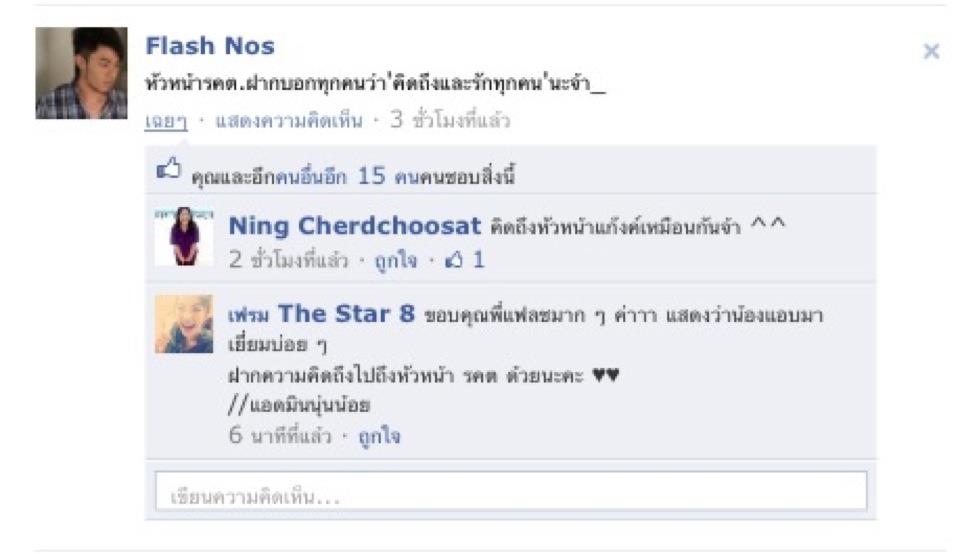Open the 2 ชั่วโมงที่แล้ว comment timestamp
The height and width of the screenshot is (554, 960).
coord(288,260)
